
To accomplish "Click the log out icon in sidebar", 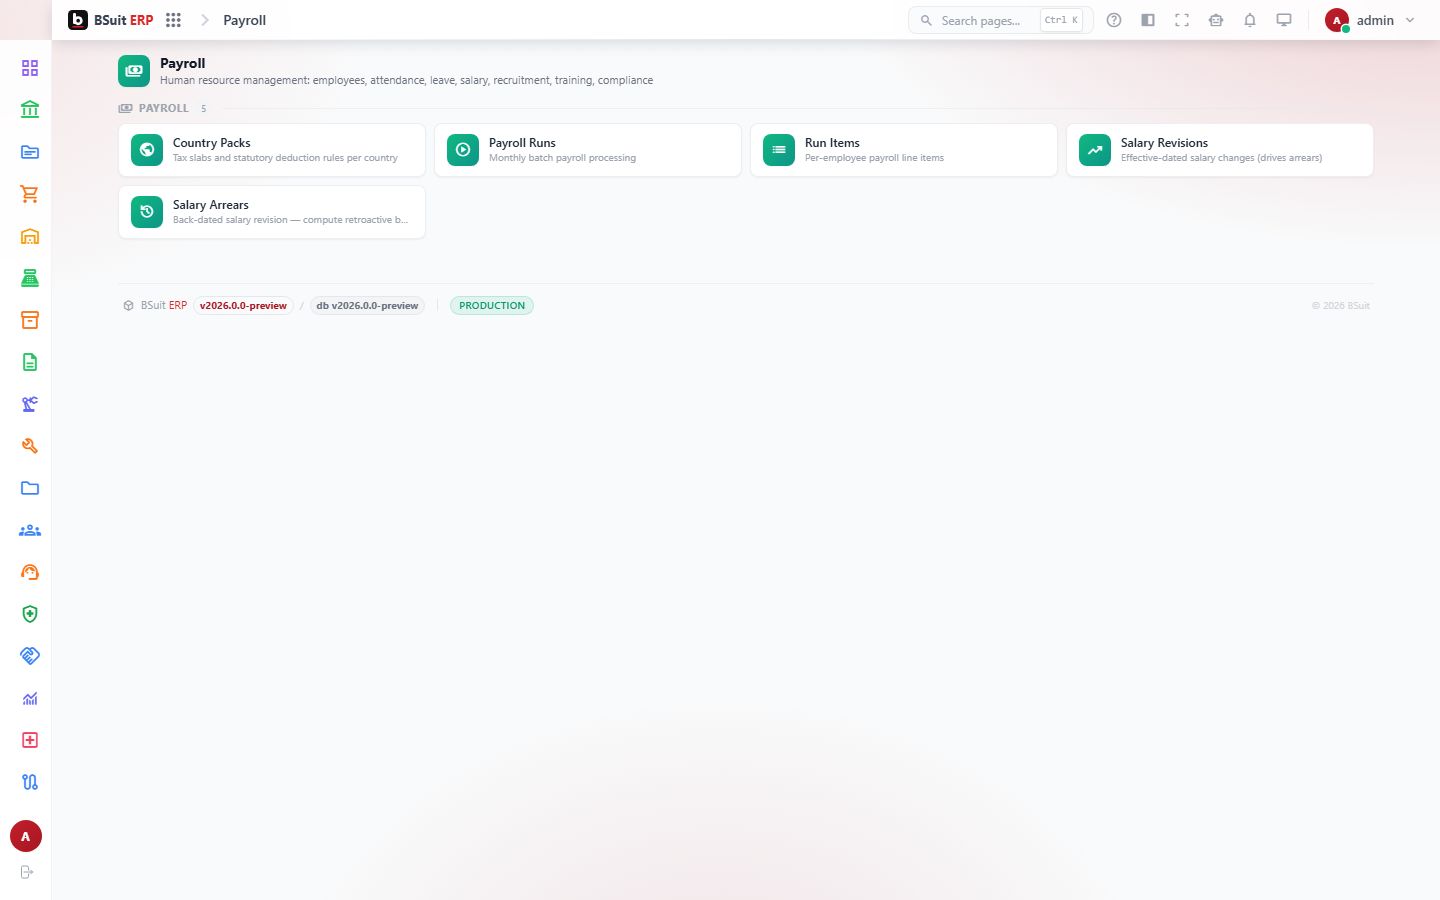I will pos(27,872).
